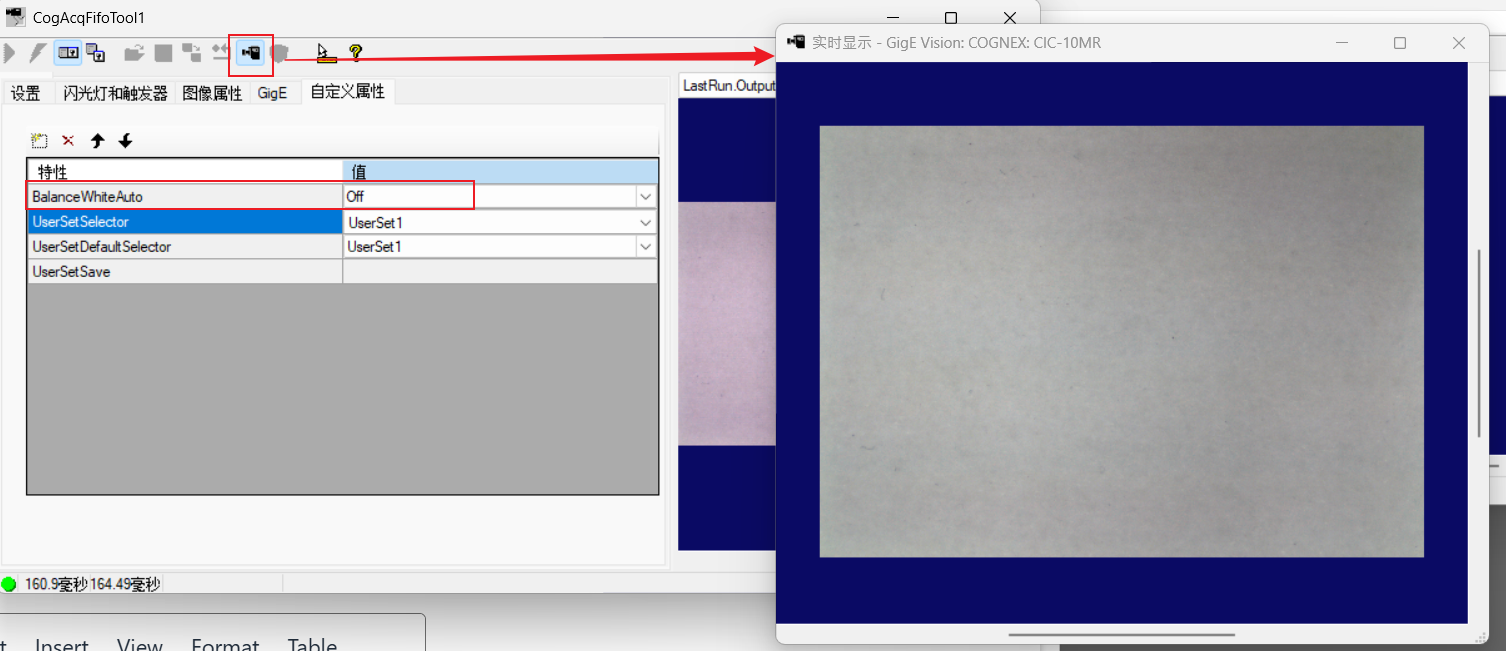Click the grayed save square icon
Screen dimensions: 1506x651
[163, 53]
